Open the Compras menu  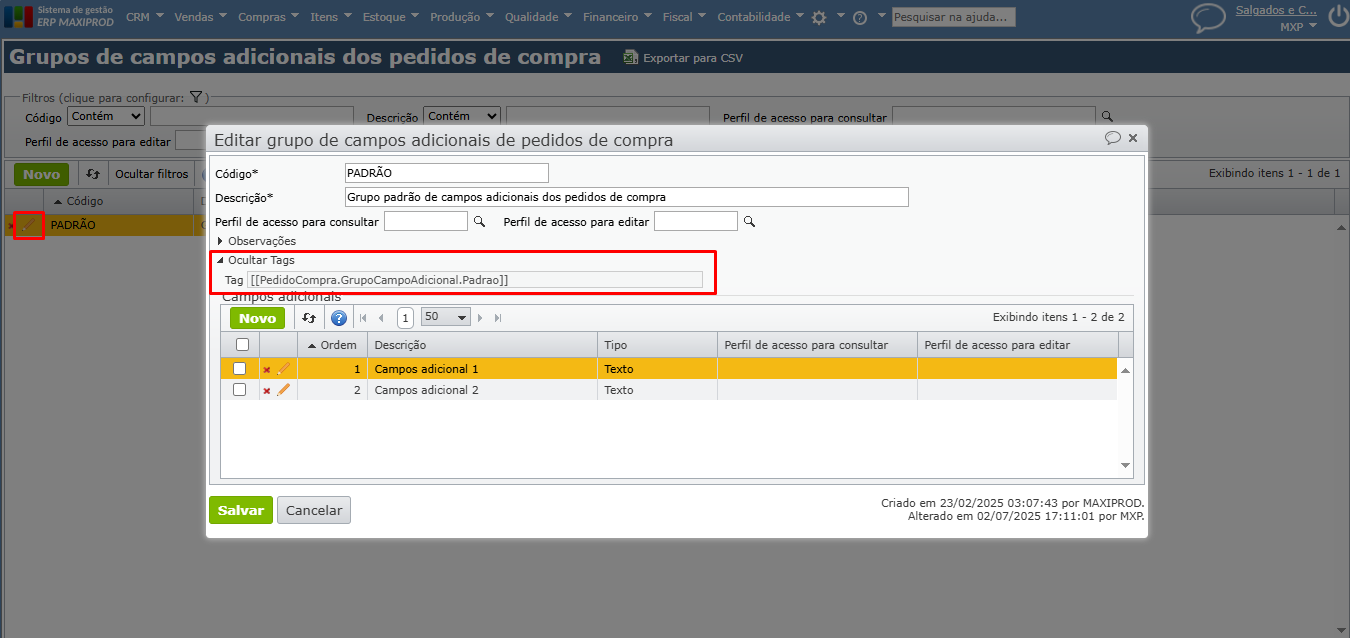pyautogui.click(x=269, y=17)
